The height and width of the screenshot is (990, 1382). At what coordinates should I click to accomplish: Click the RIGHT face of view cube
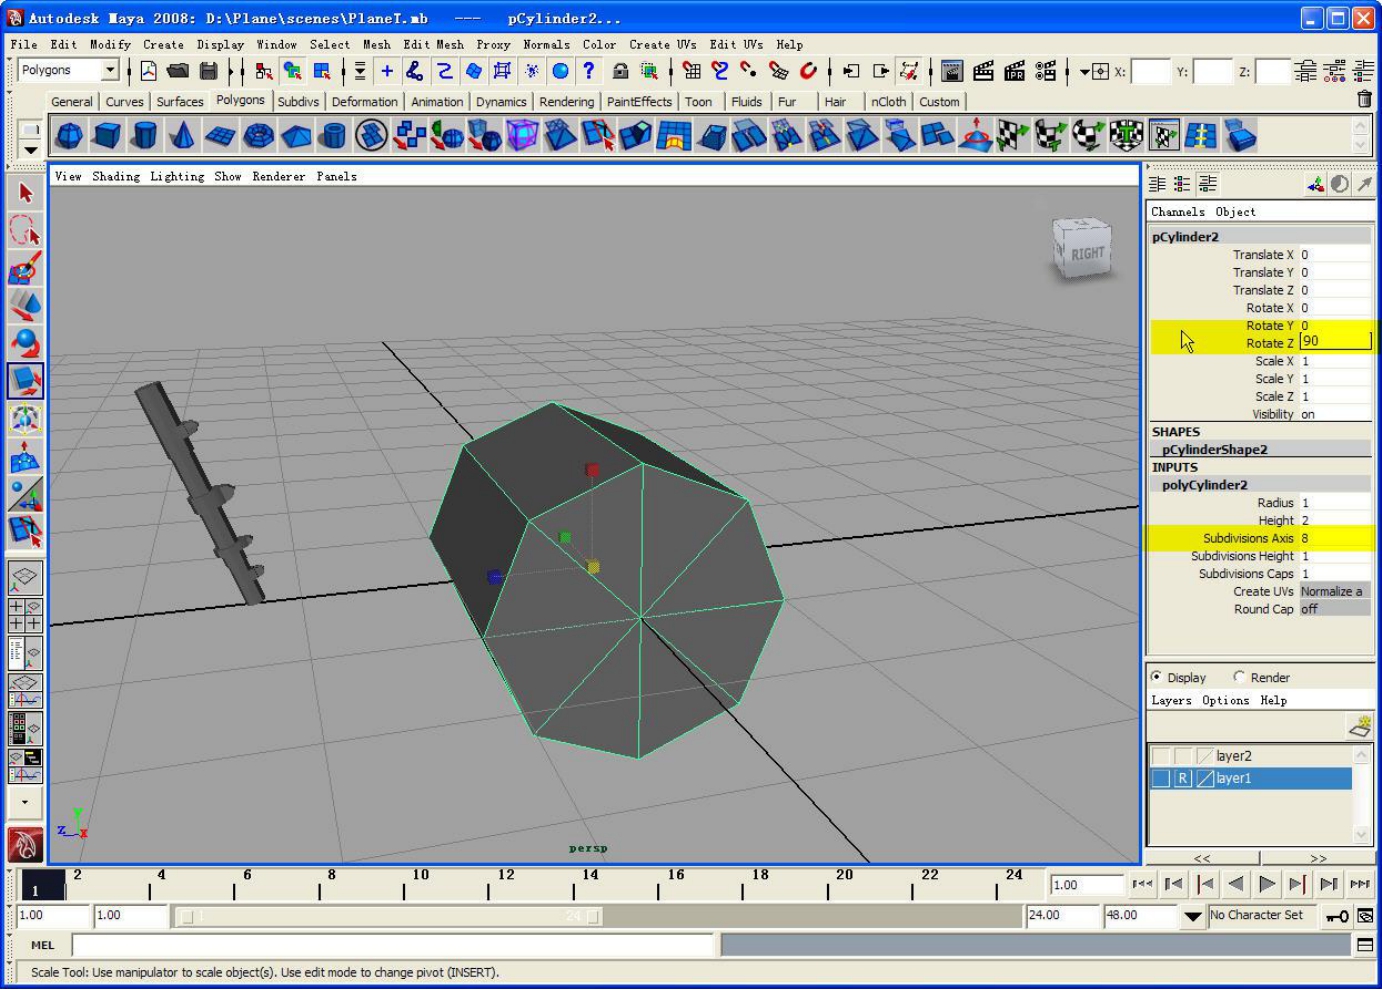click(x=1087, y=254)
